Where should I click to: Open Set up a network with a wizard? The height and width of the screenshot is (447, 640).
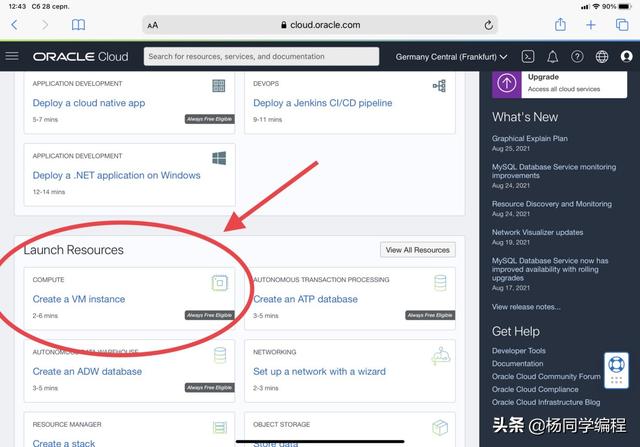[x=319, y=371]
